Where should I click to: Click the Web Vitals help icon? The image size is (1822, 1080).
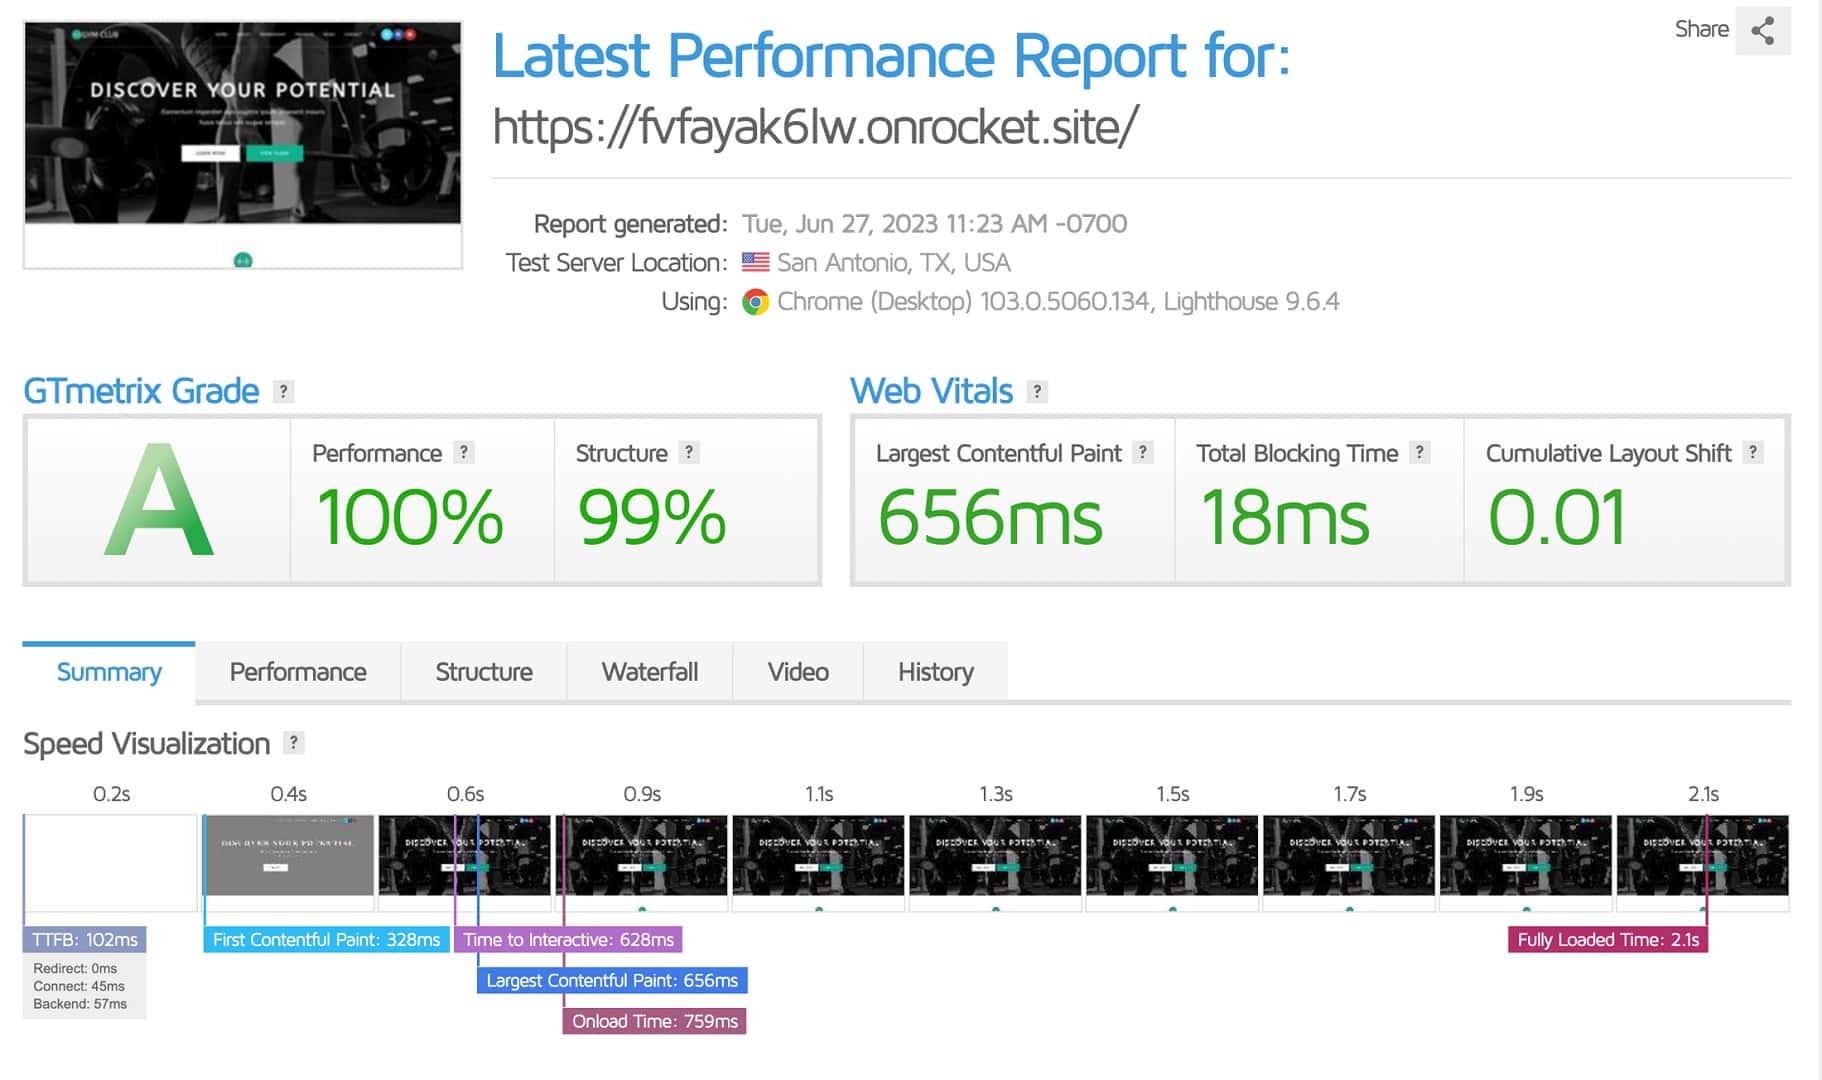1038,392
